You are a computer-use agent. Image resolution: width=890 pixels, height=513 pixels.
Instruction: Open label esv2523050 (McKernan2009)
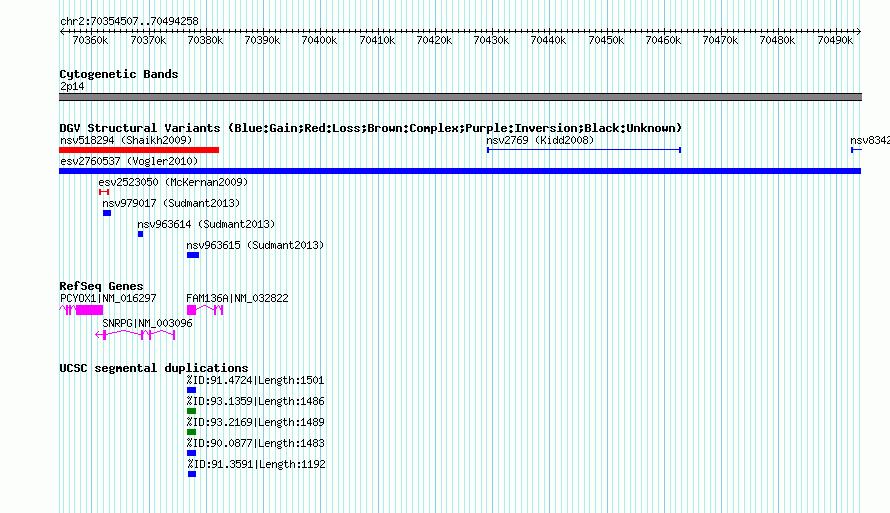(173, 182)
